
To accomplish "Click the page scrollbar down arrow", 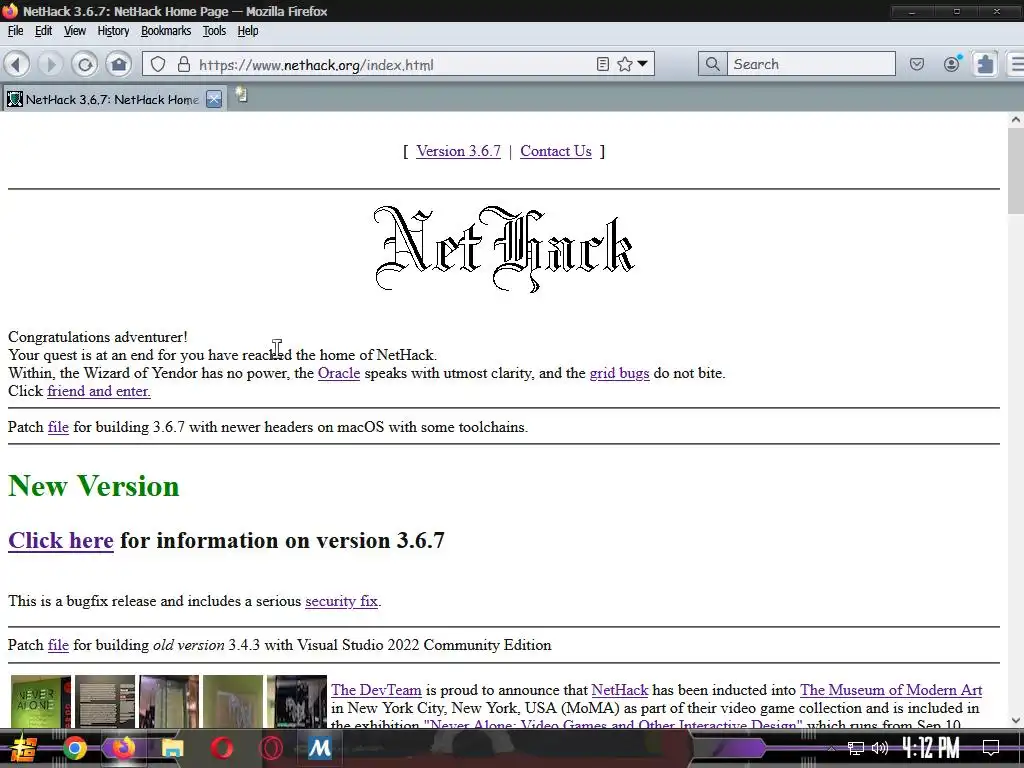I will click(1016, 720).
